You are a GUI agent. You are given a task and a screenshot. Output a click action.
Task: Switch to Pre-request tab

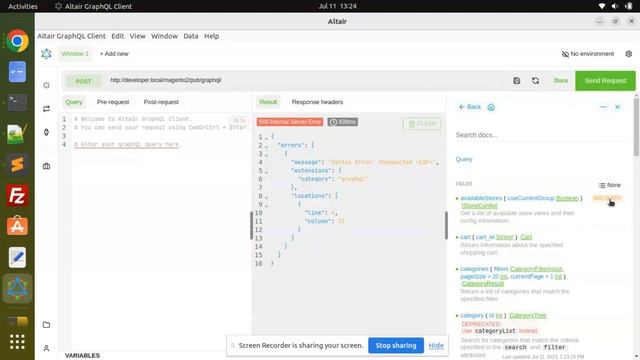[113, 102]
